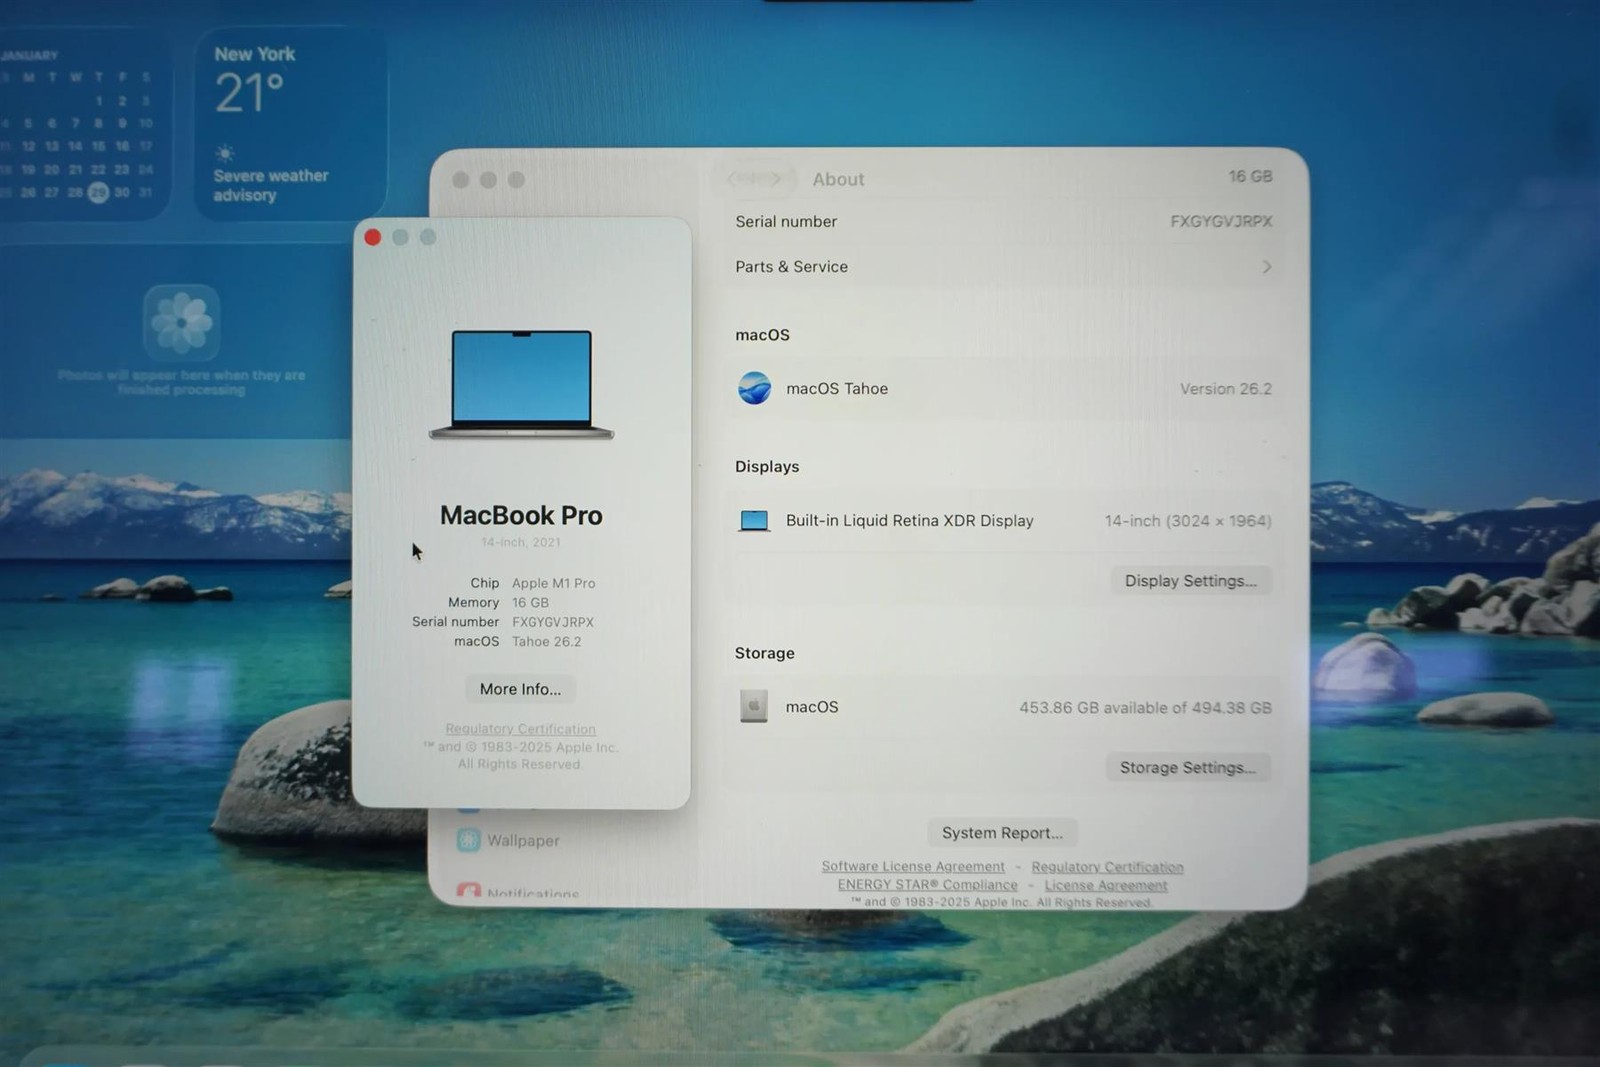
Task: Click the "Storage" section heading
Action: pos(765,653)
